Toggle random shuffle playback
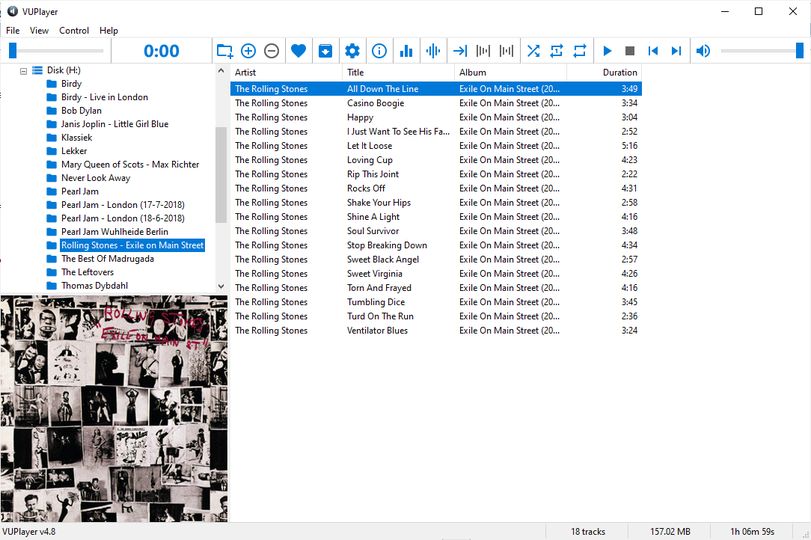 [x=533, y=51]
